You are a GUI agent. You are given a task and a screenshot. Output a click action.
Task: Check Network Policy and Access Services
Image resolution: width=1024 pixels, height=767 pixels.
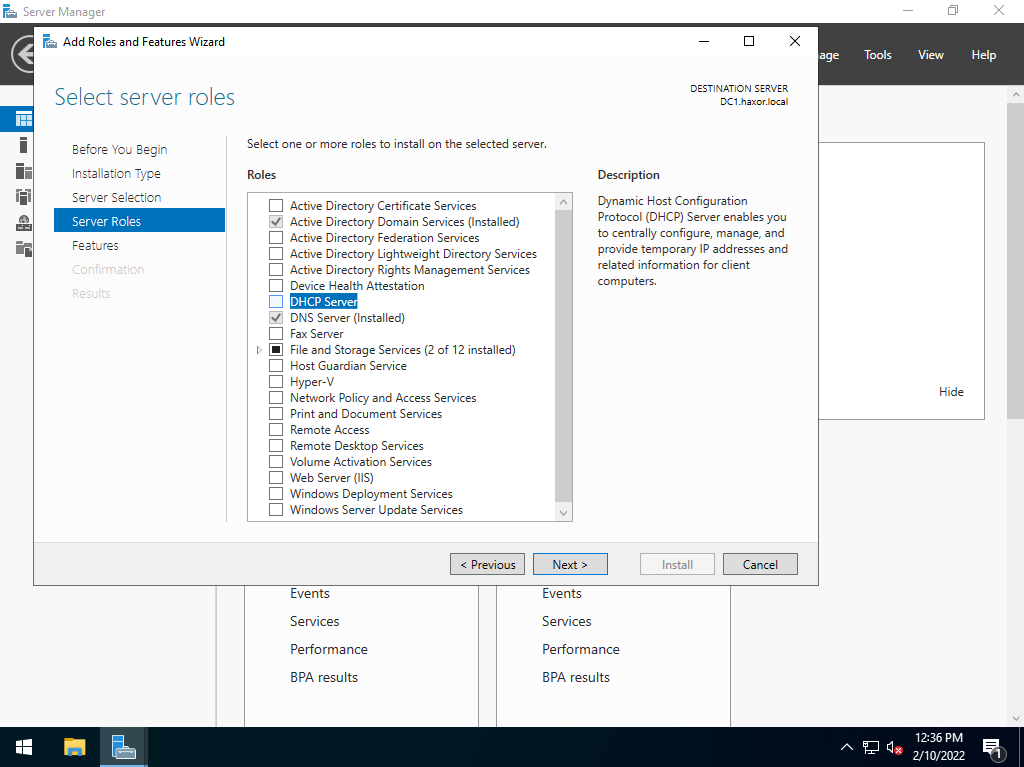(276, 398)
